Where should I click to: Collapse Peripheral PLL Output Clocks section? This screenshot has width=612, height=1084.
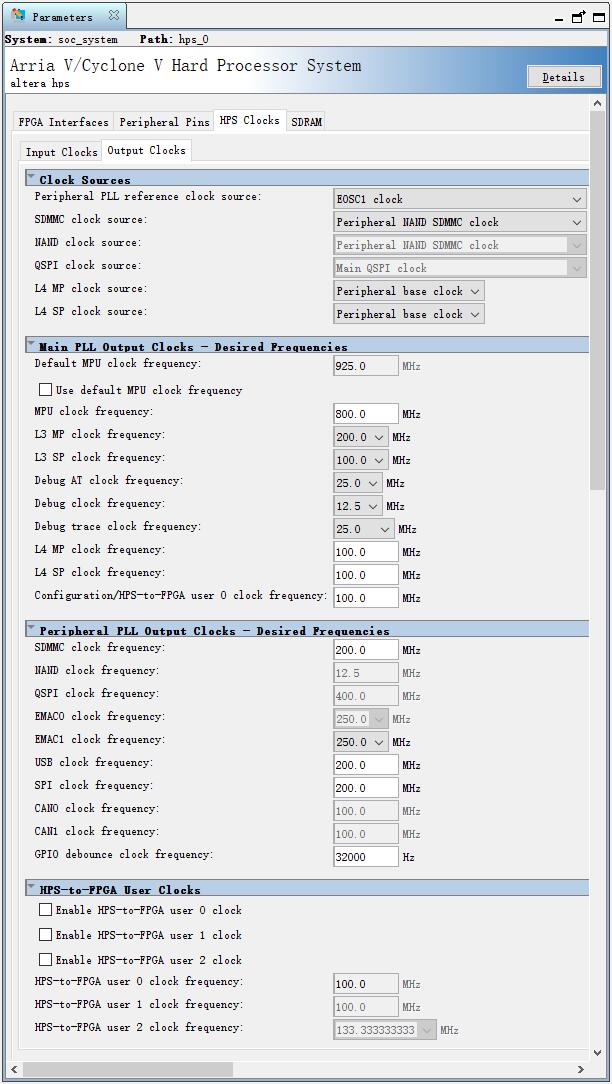[31, 629]
